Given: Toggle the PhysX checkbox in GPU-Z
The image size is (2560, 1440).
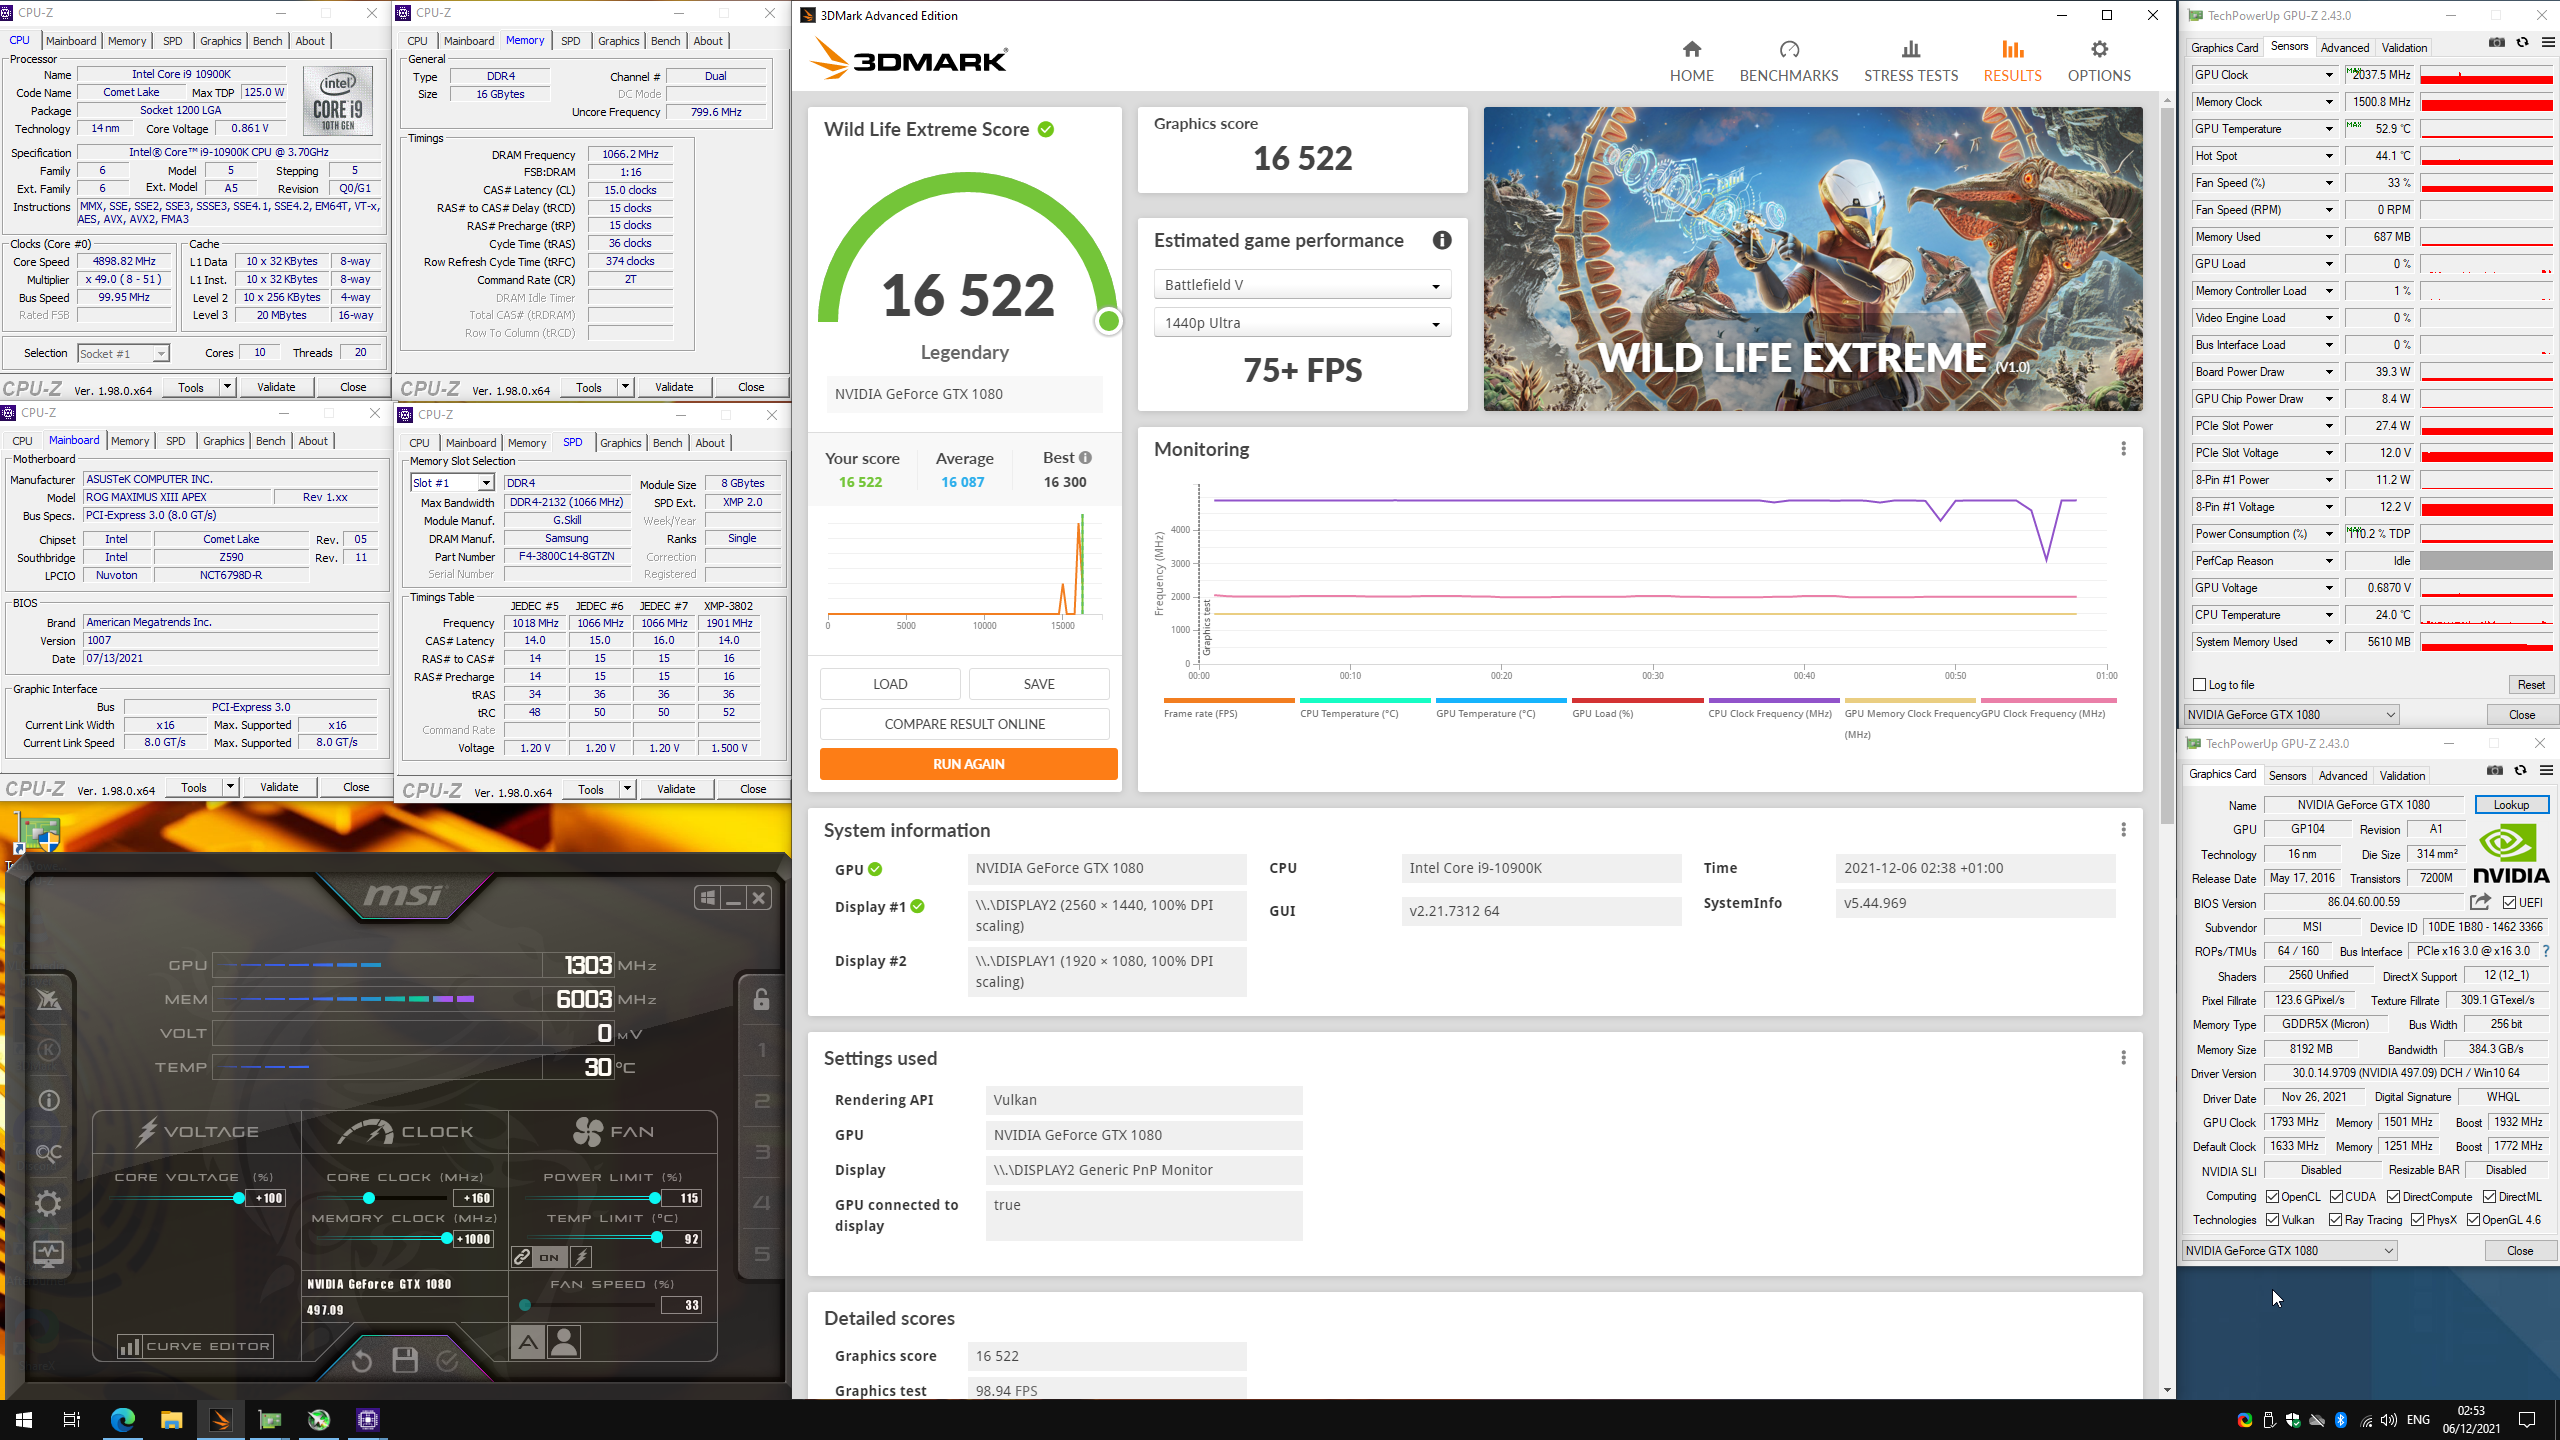Looking at the screenshot, I should click(x=2417, y=1220).
